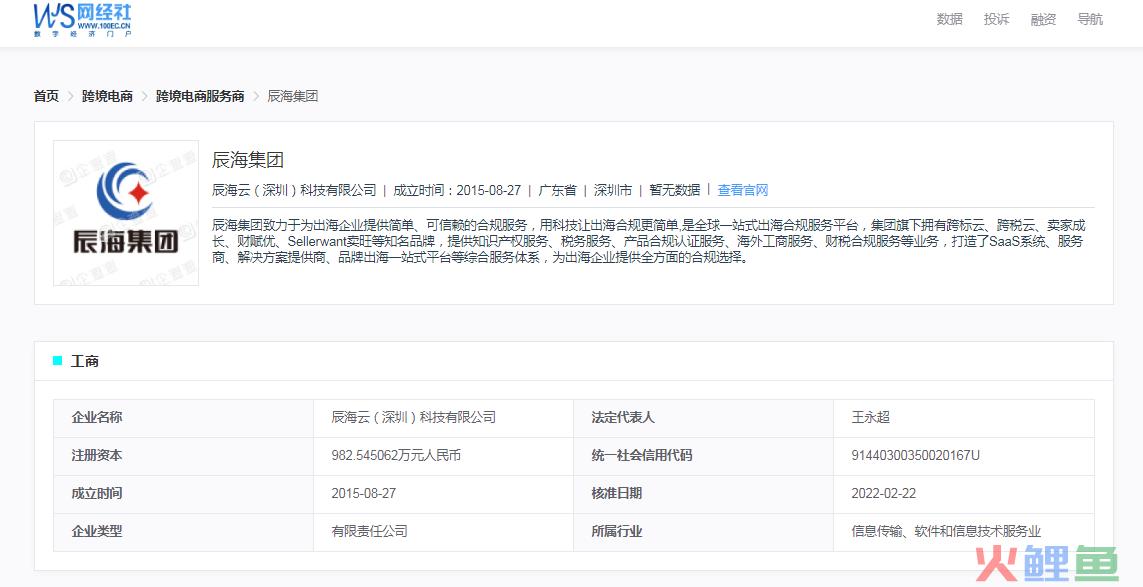
Task: Select legal representative 王永超 cell
Action: coord(964,418)
